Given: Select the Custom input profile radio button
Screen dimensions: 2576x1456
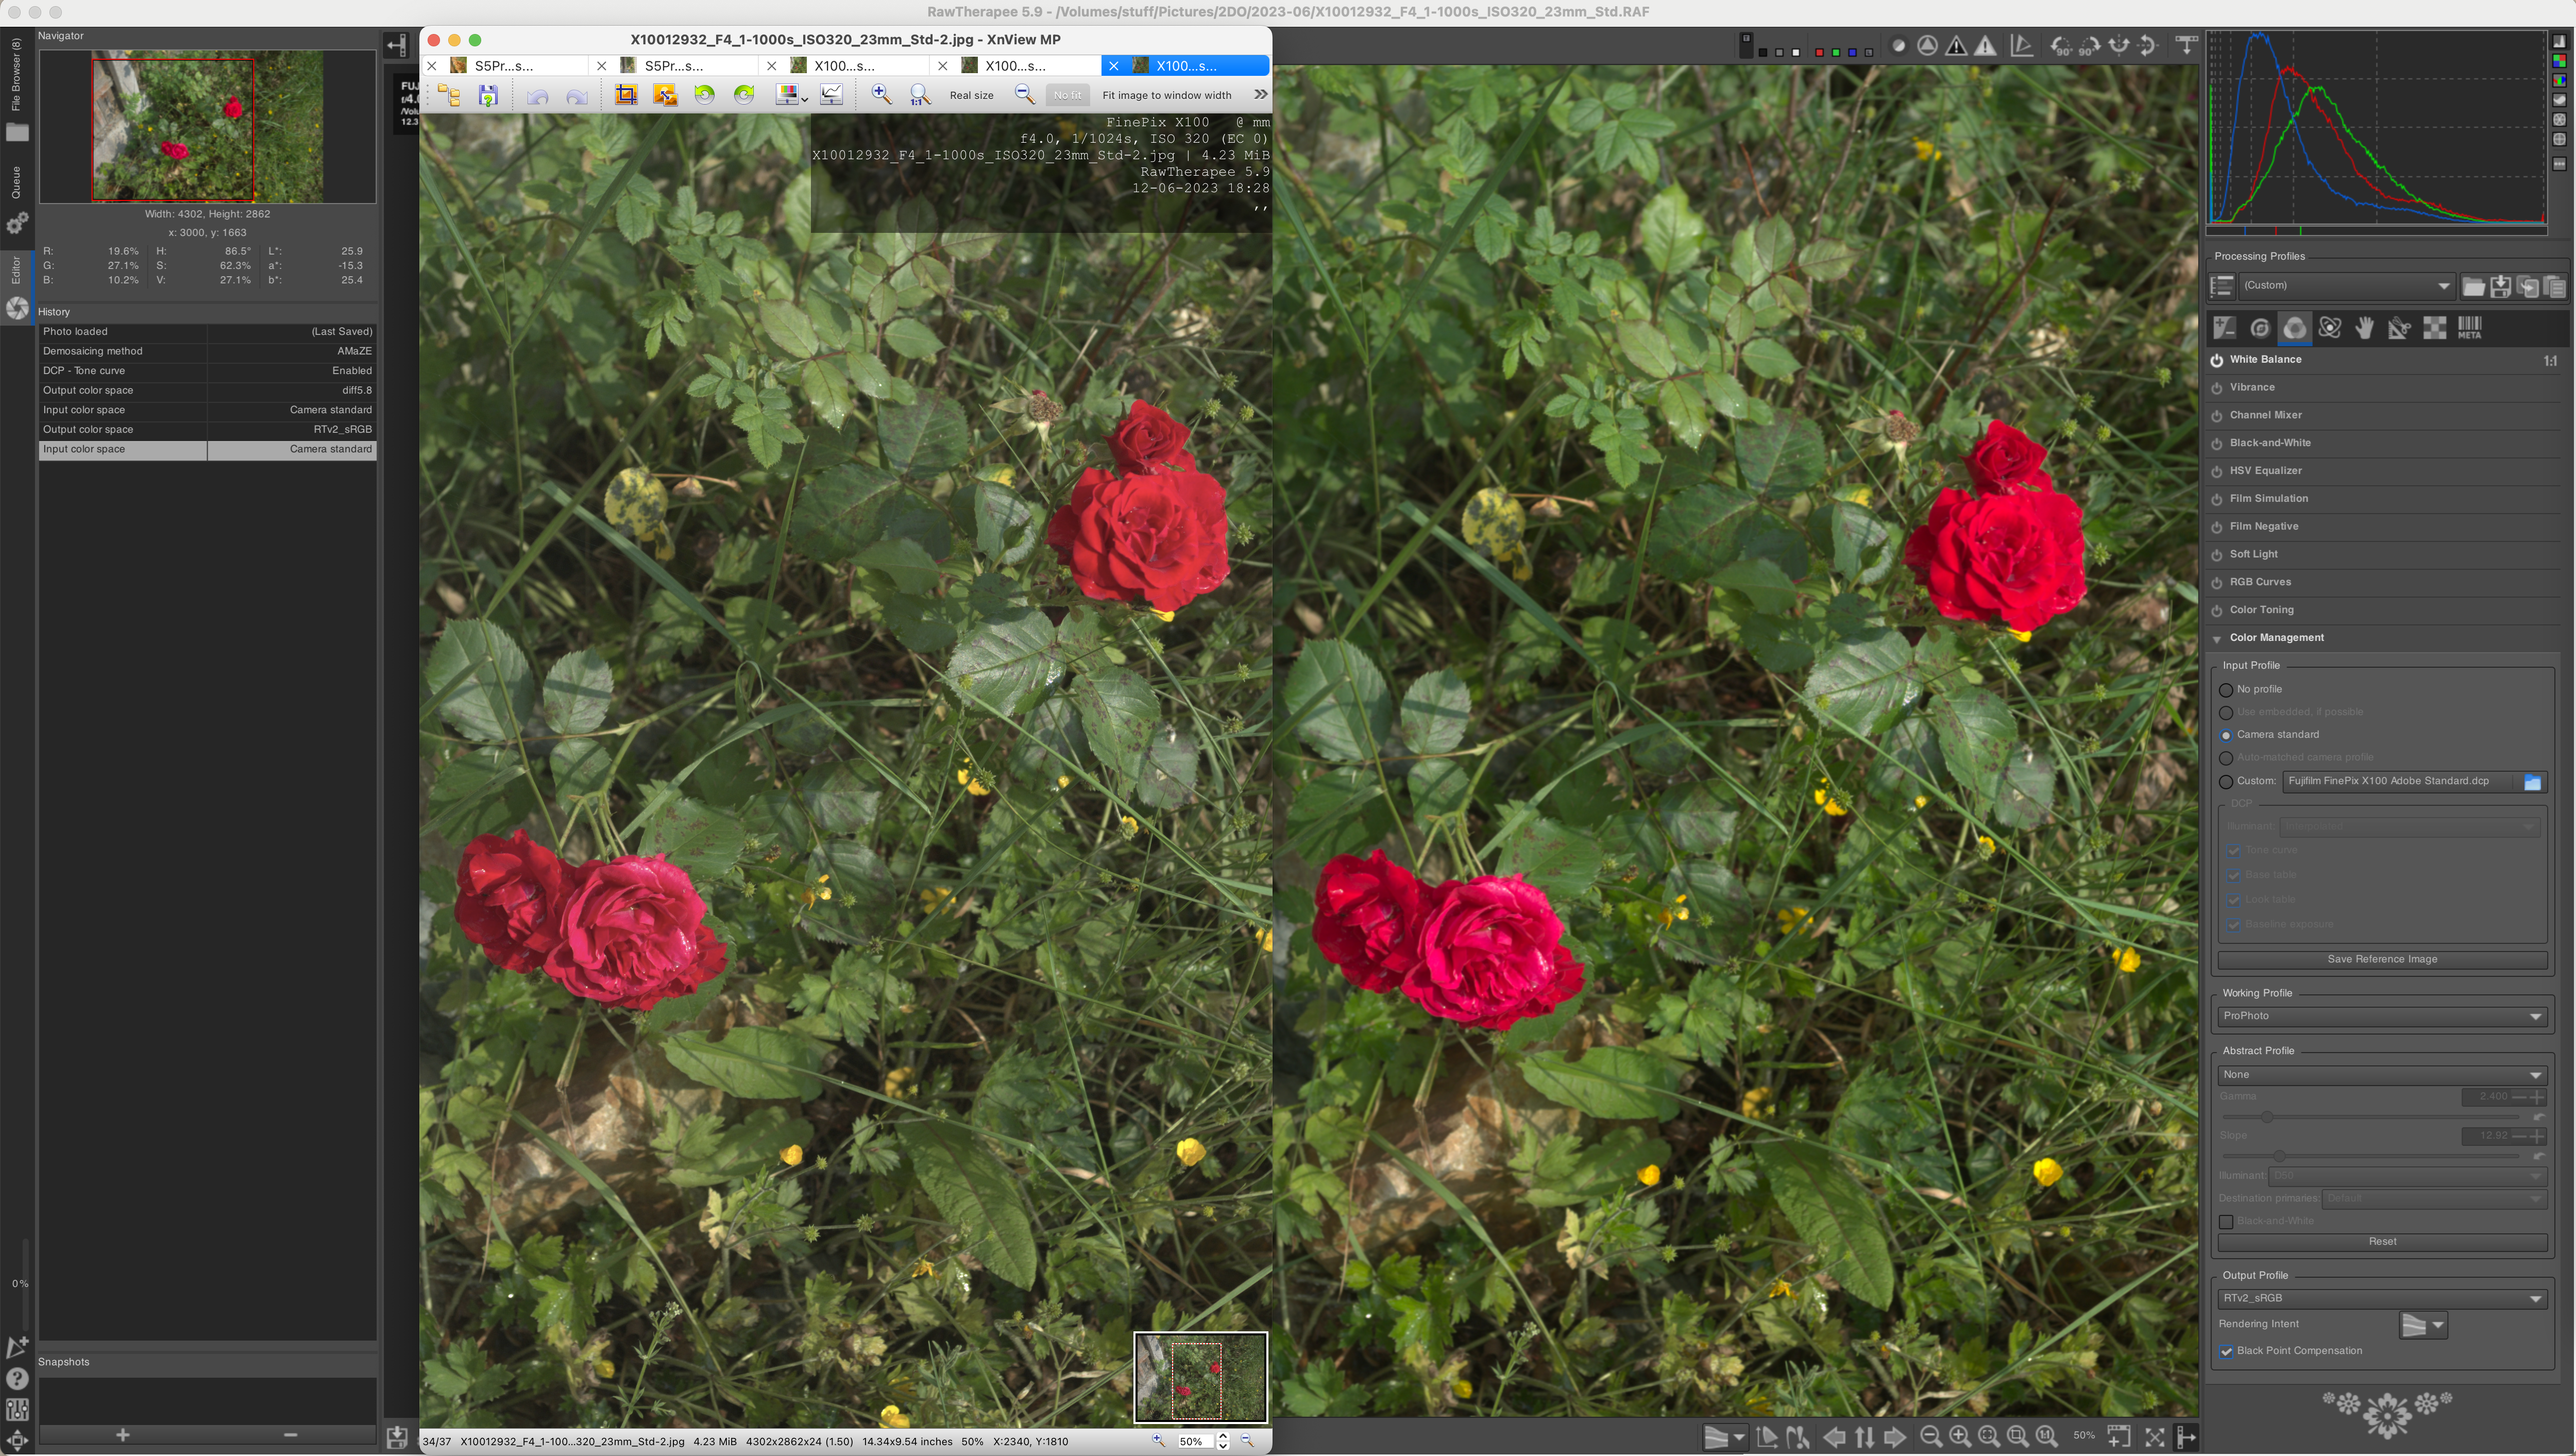Looking at the screenshot, I should click(2226, 782).
